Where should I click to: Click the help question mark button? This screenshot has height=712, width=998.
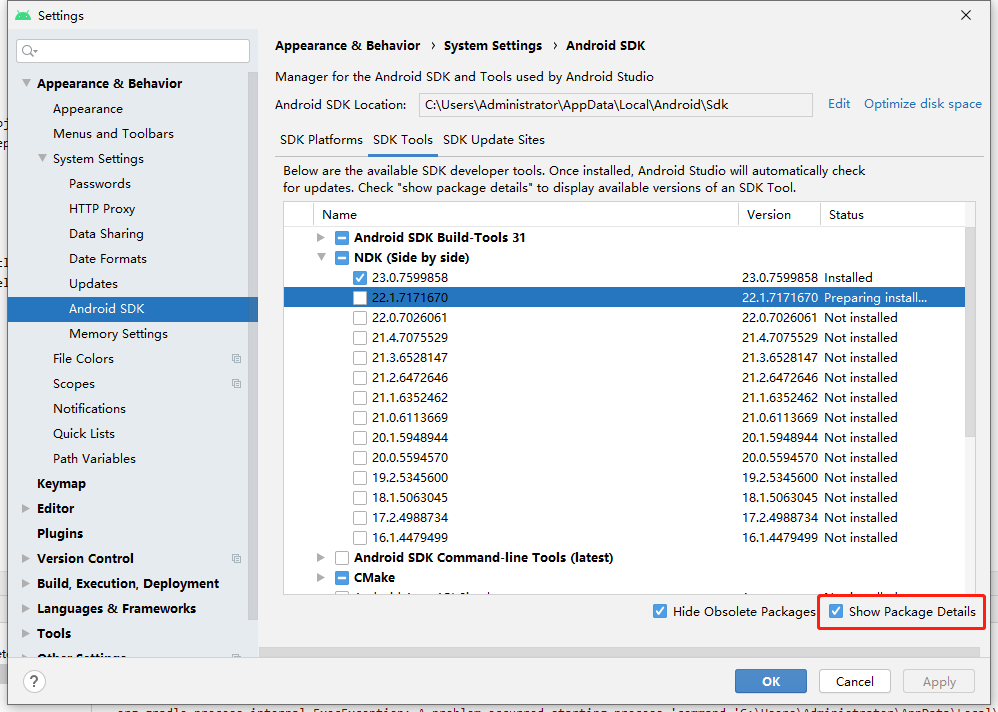[34, 681]
